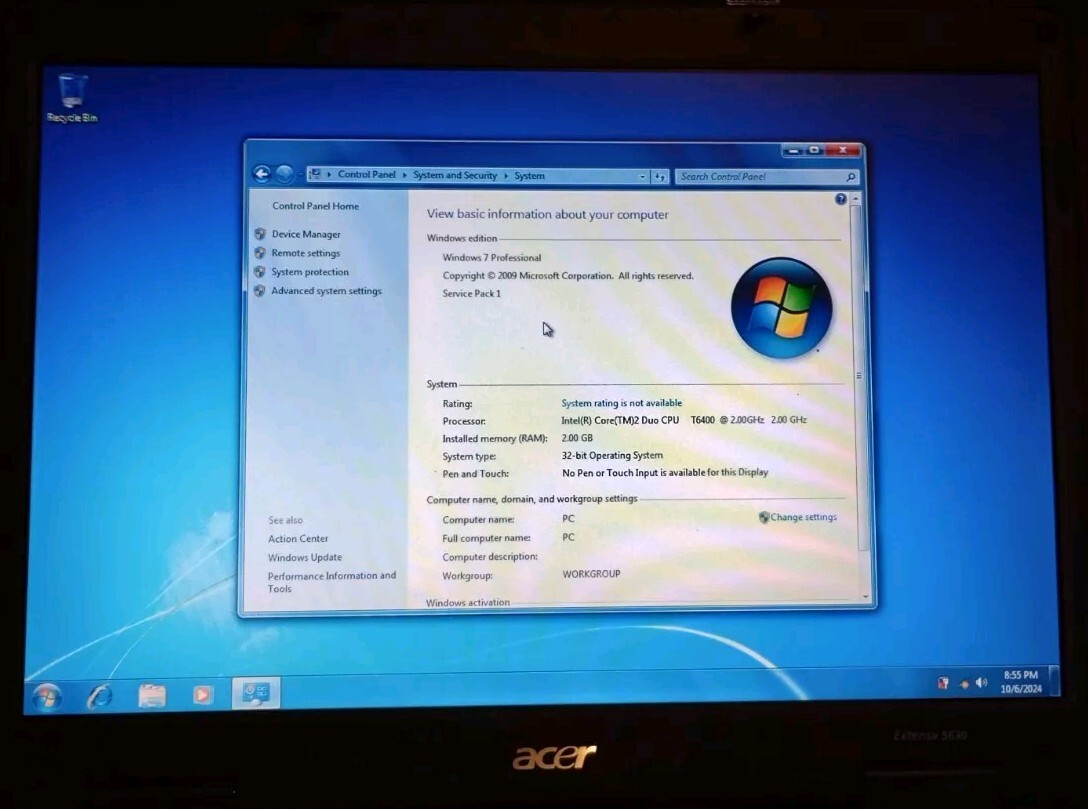This screenshot has width=1088, height=809.
Task: Go back with the navigation arrow
Action: [262, 174]
